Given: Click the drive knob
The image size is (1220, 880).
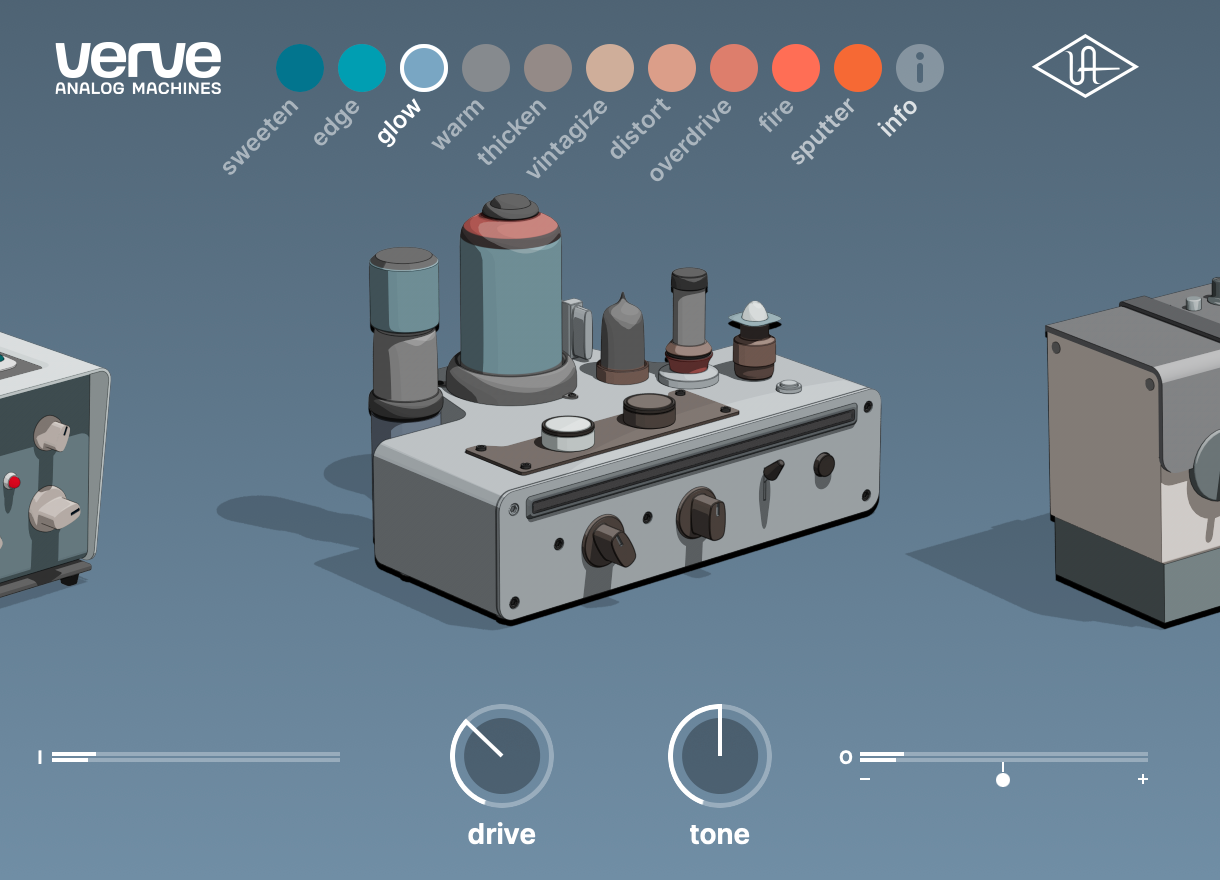Looking at the screenshot, I should 502,756.
